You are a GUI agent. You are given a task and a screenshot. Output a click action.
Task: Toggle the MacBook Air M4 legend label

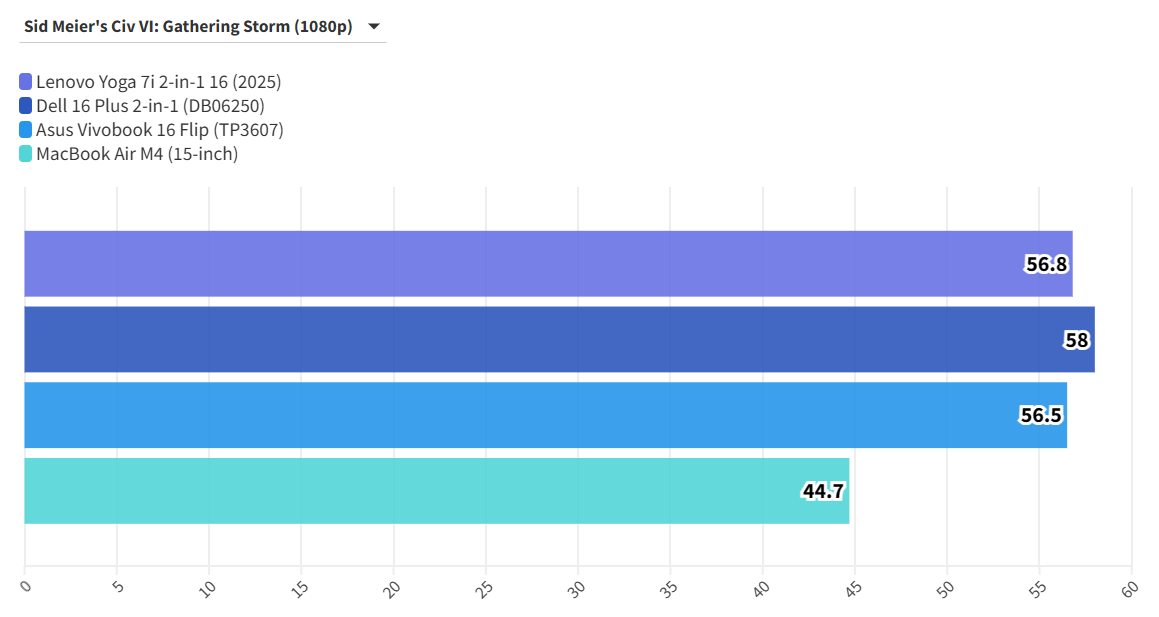point(137,154)
